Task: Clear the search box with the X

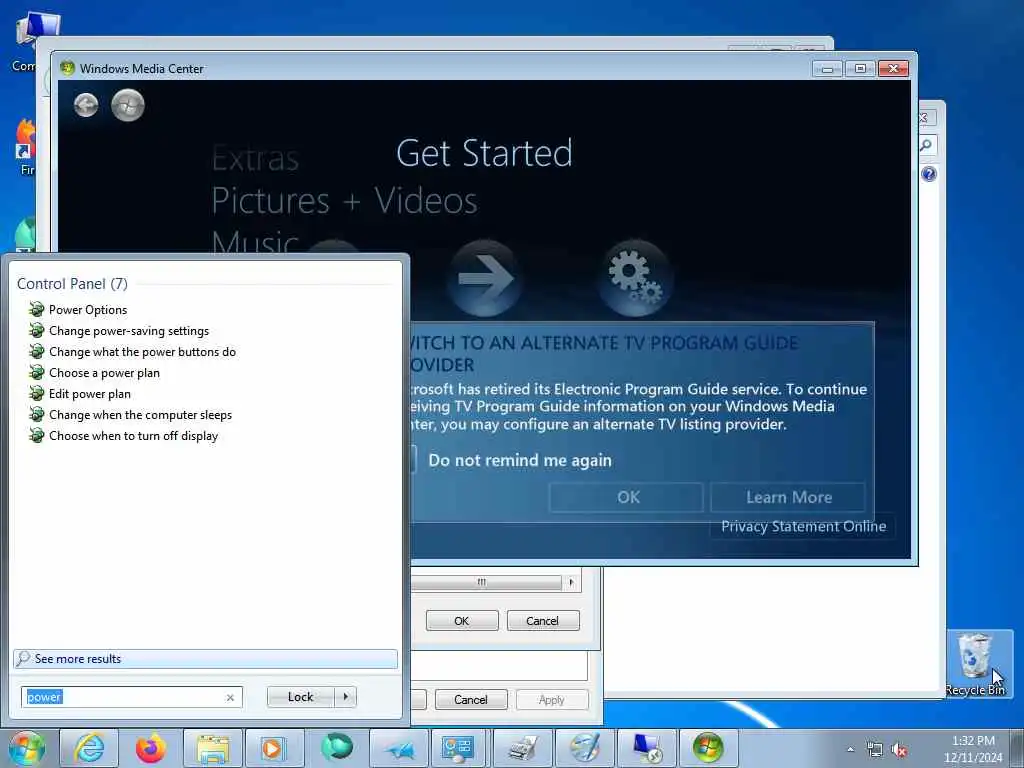Action: coord(230,697)
